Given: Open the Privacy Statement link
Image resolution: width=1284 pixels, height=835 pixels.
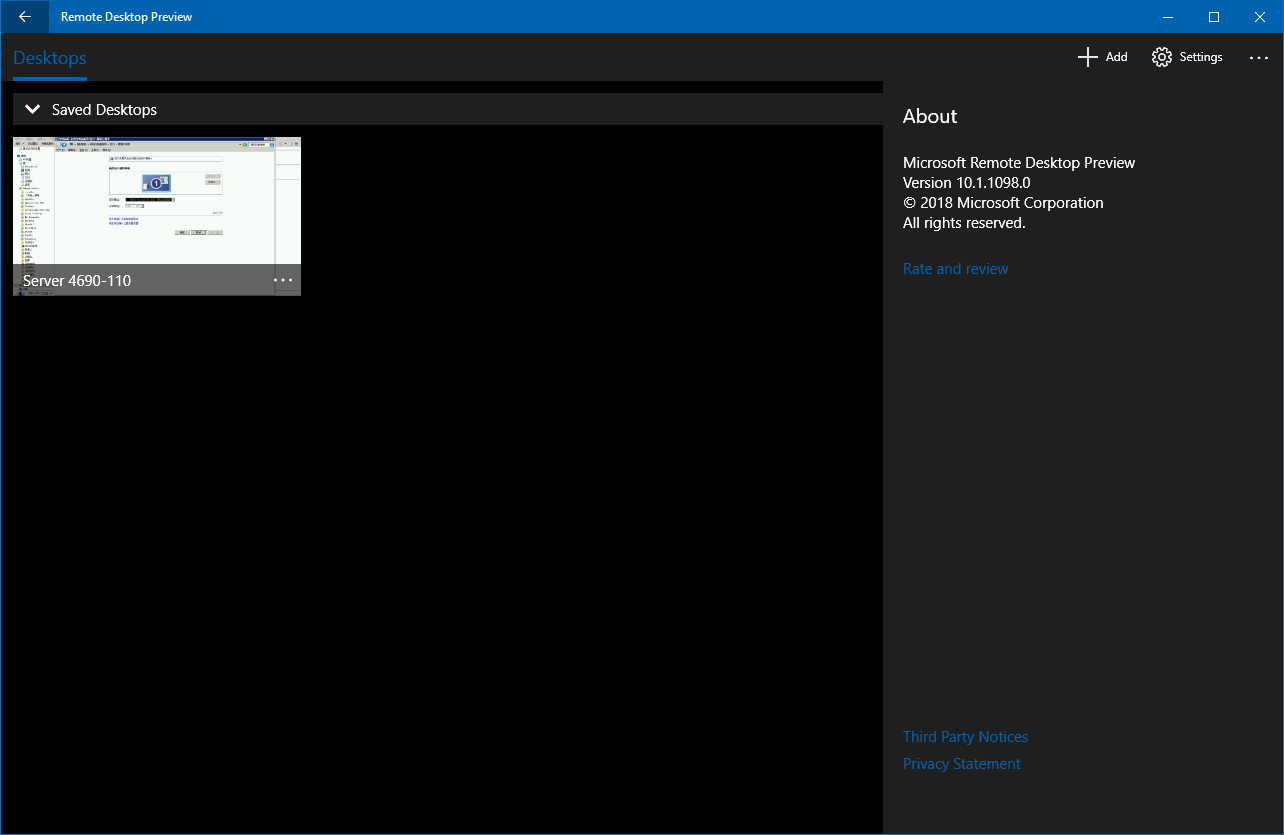Looking at the screenshot, I should point(962,764).
